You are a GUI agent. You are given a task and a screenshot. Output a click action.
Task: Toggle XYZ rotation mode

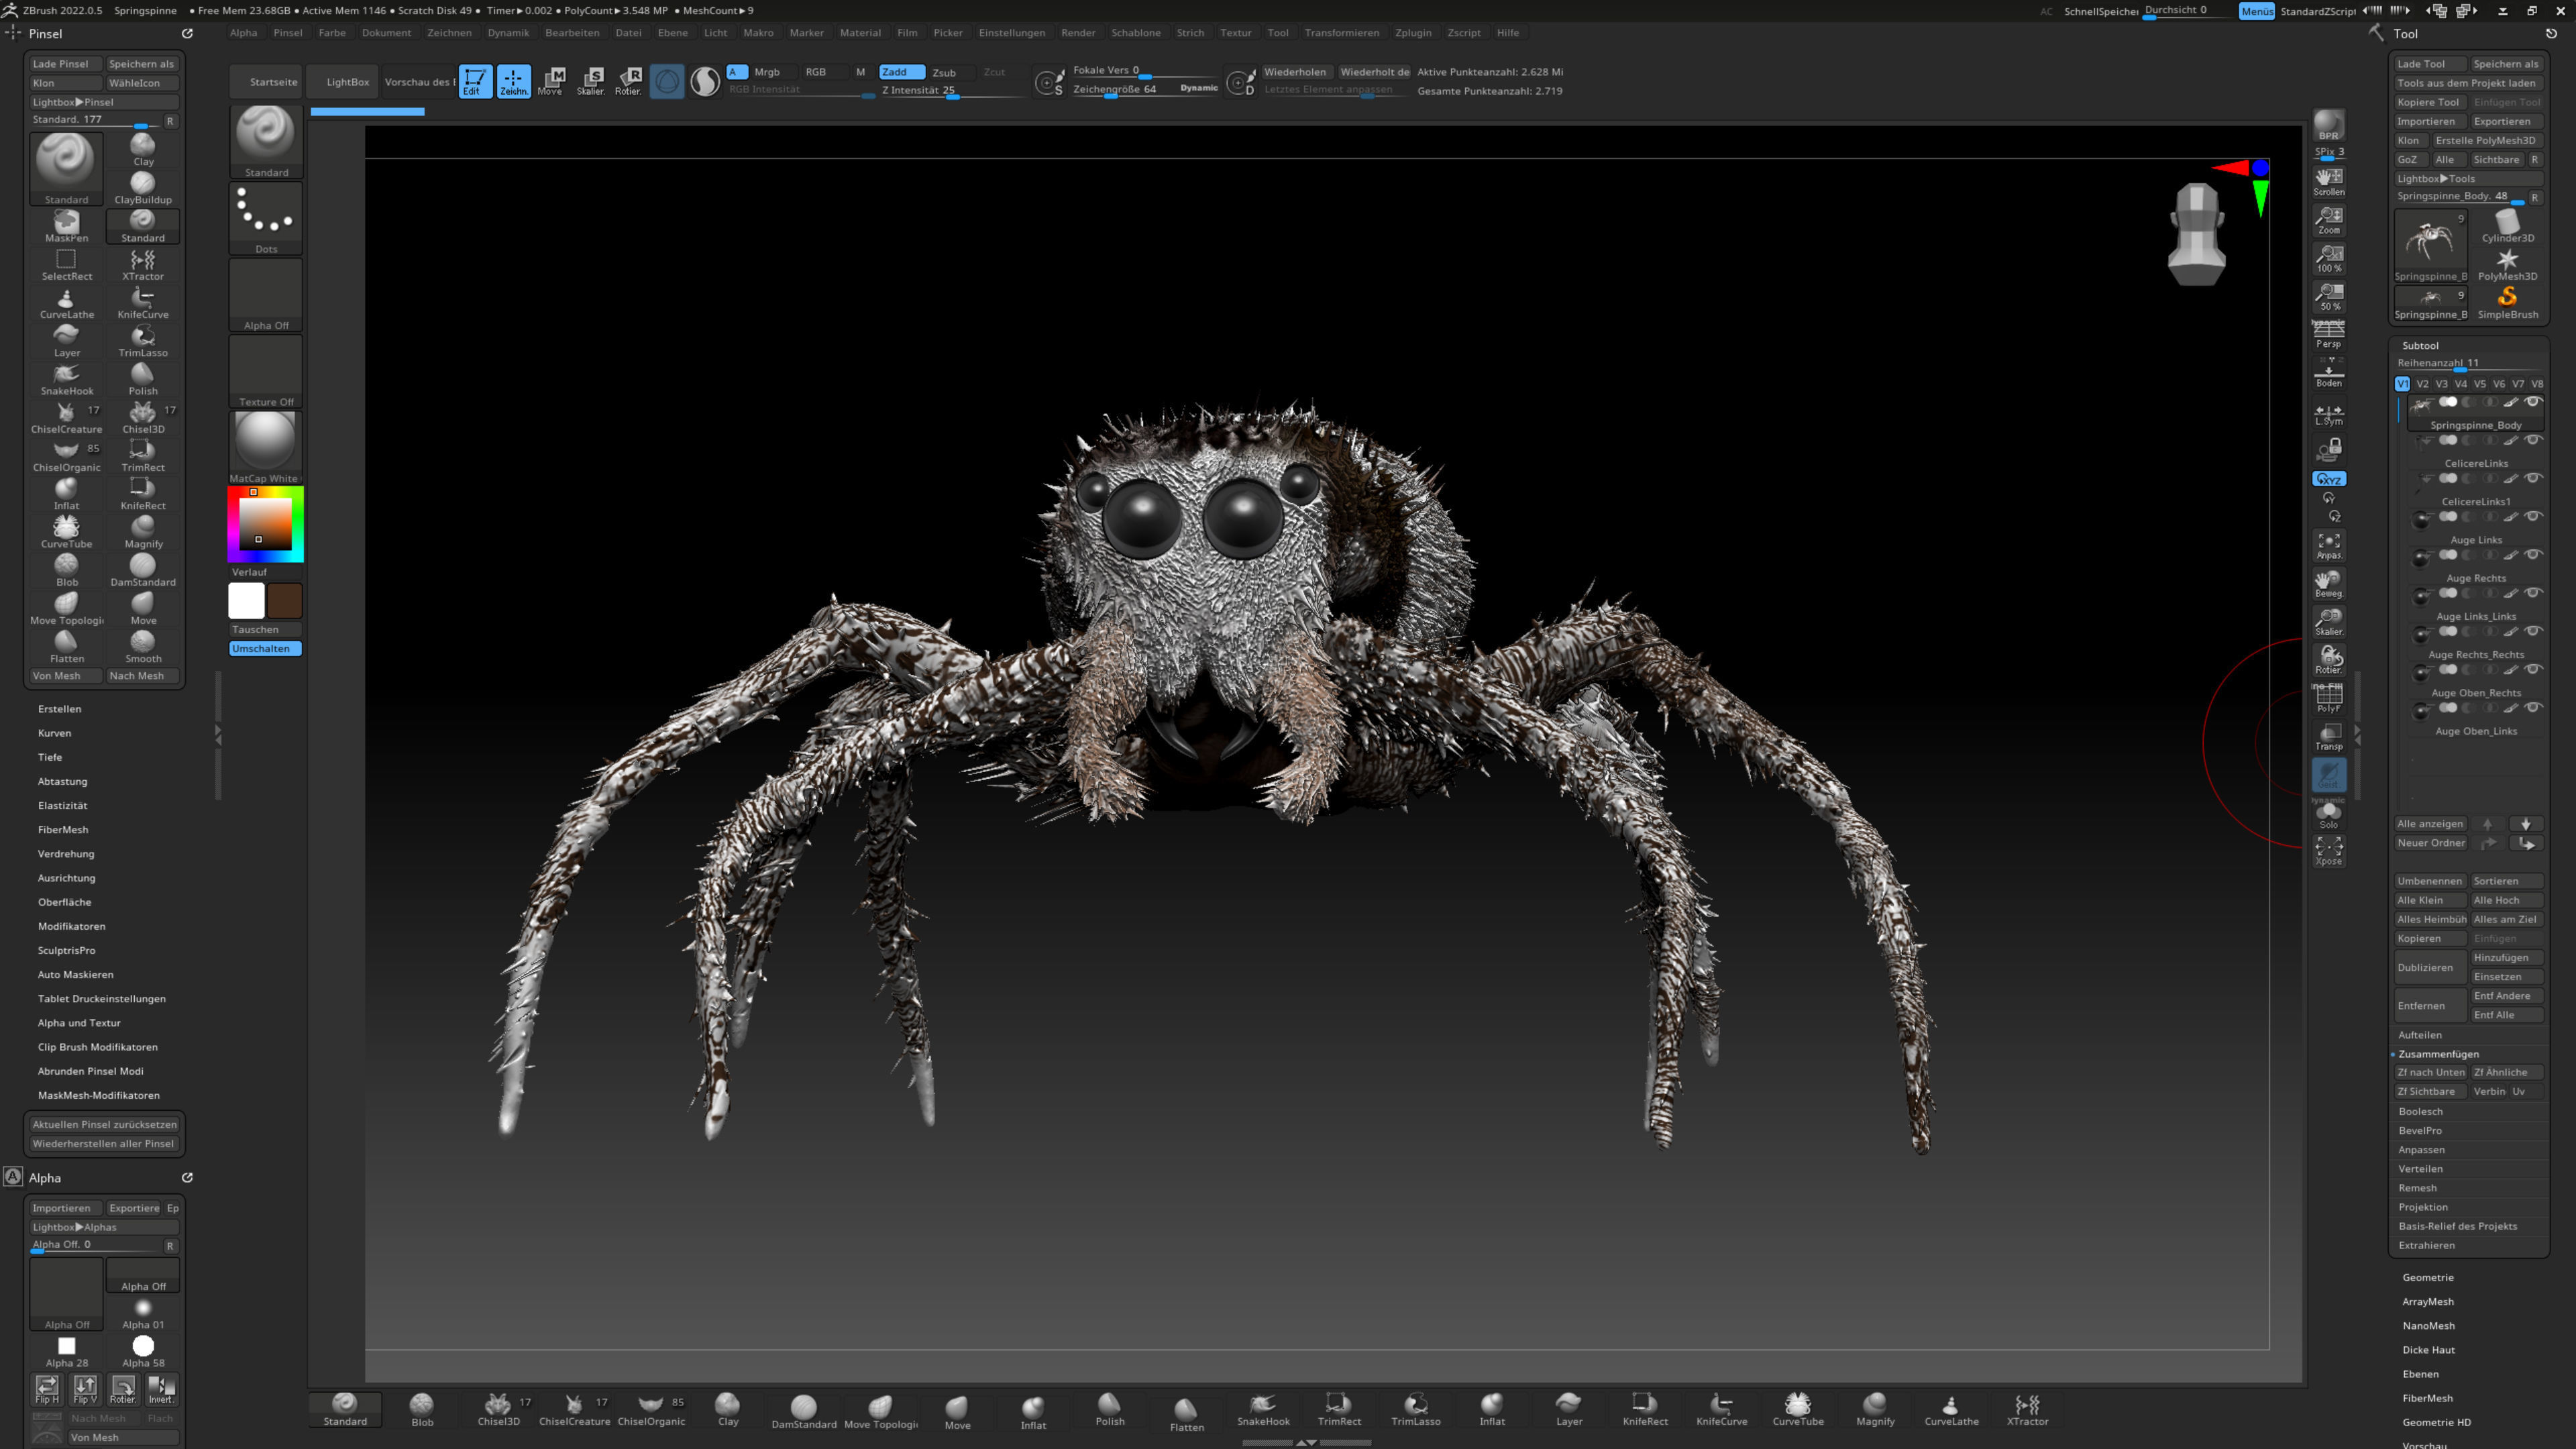pyautogui.click(x=2328, y=479)
